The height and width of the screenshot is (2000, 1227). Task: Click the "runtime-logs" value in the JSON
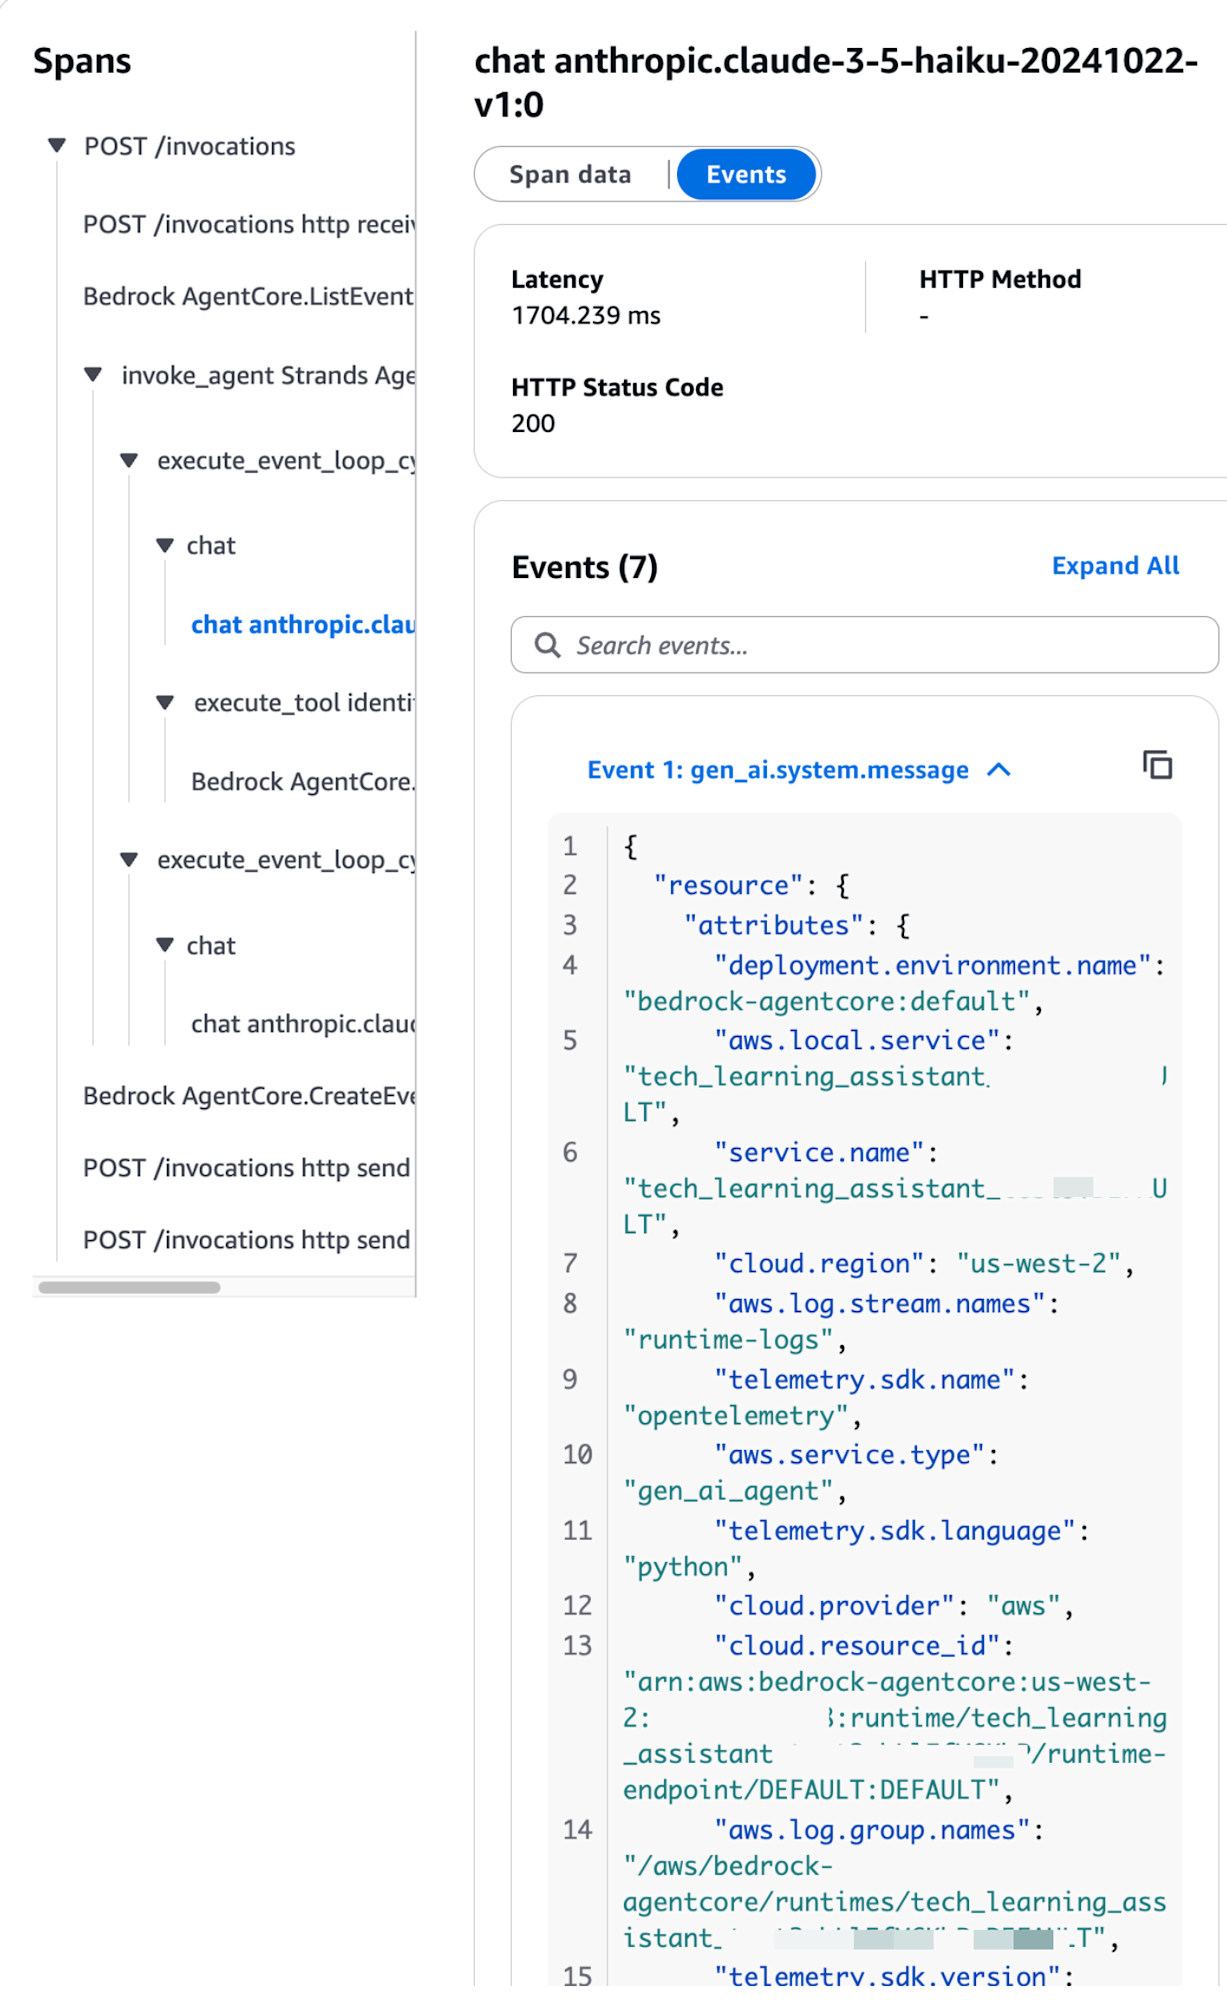coord(728,1340)
